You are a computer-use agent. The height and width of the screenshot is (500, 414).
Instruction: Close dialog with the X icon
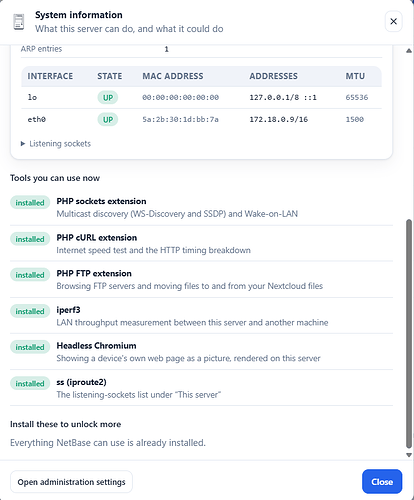393,21
